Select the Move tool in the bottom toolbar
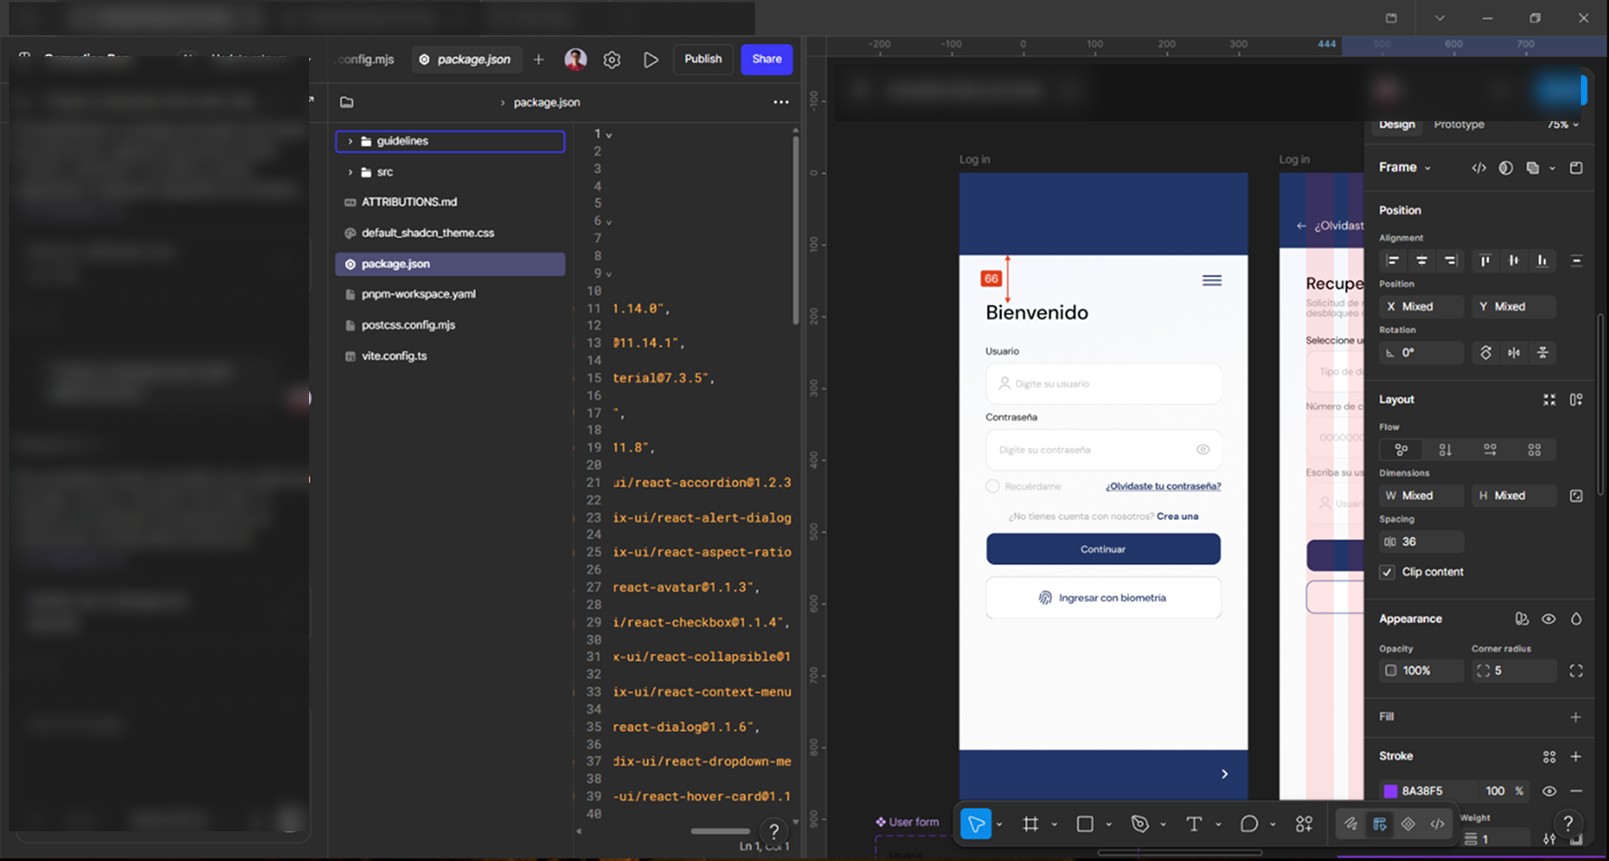Screen dimensions: 1609x861 (x=975, y=824)
